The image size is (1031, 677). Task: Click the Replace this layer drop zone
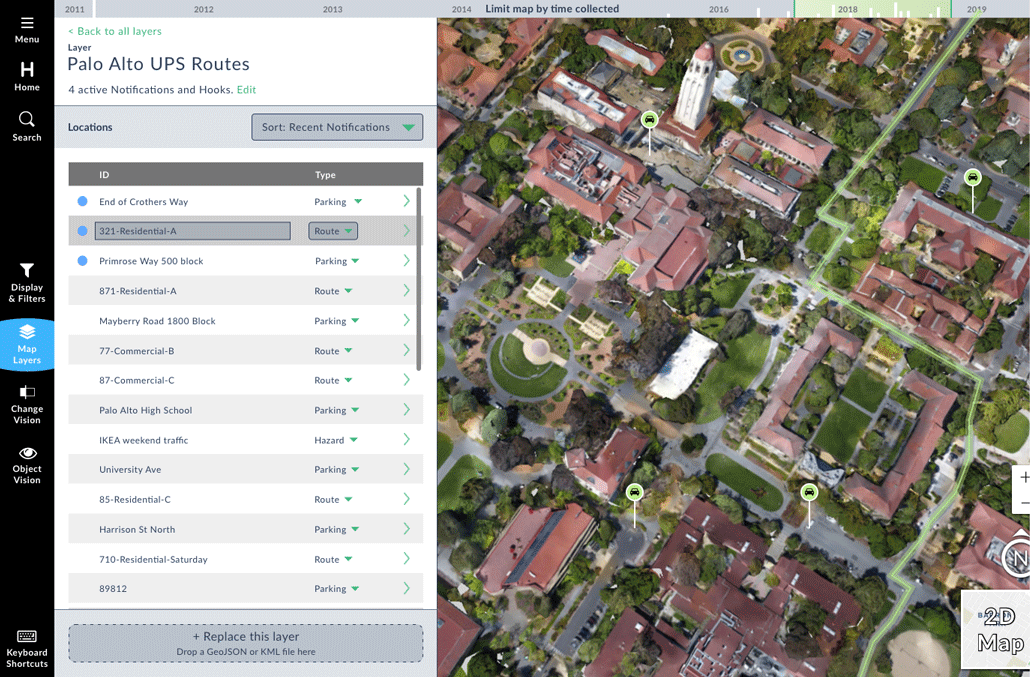[245, 643]
